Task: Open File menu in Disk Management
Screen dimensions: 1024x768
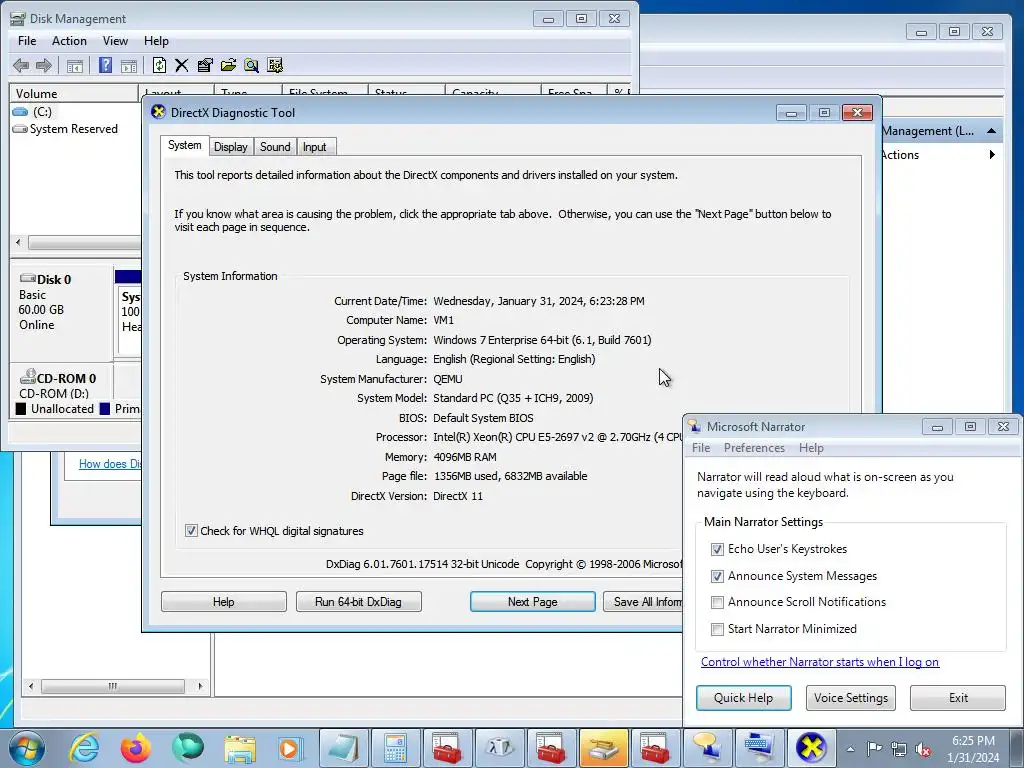Action: coord(27,40)
